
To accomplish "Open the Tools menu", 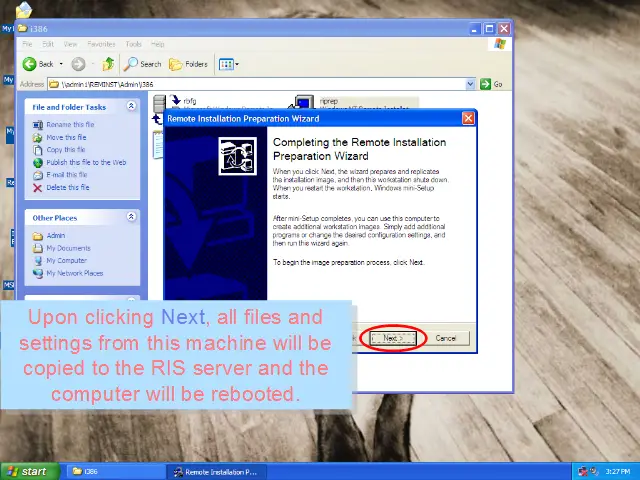I will (x=133, y=44).
